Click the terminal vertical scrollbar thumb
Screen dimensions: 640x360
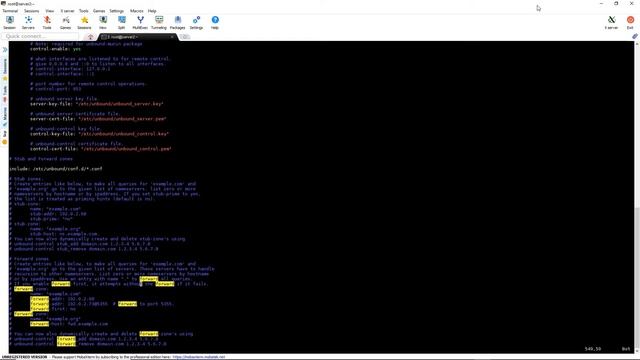coord(636,278)
